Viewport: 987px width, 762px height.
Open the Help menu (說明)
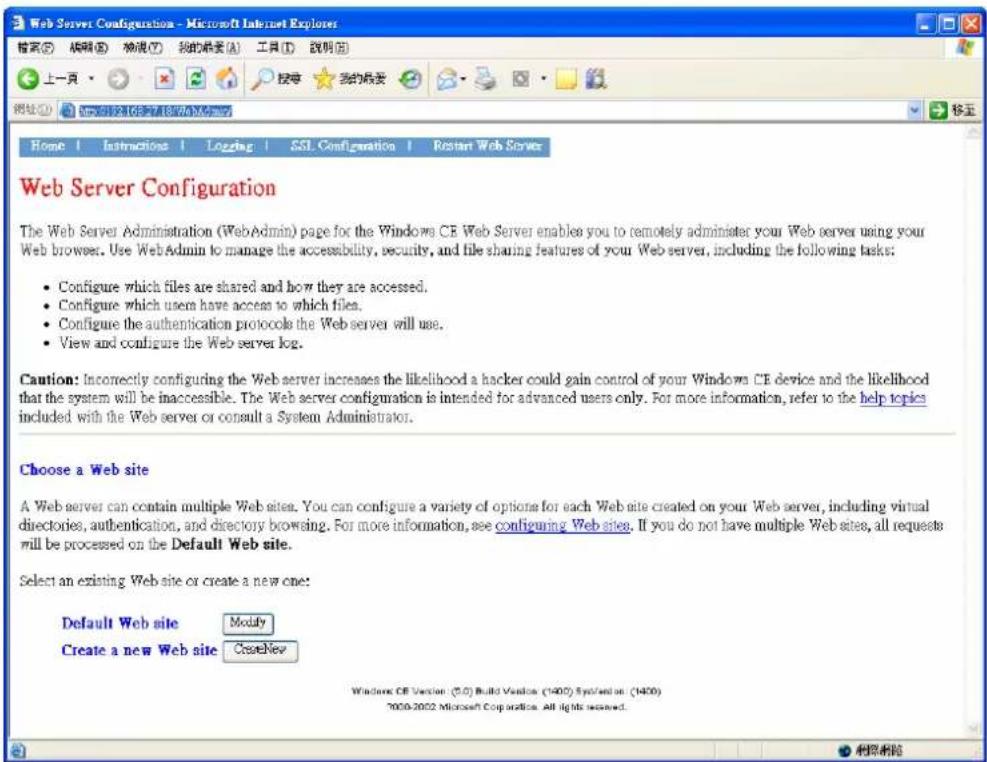click(x=329, y=48)
